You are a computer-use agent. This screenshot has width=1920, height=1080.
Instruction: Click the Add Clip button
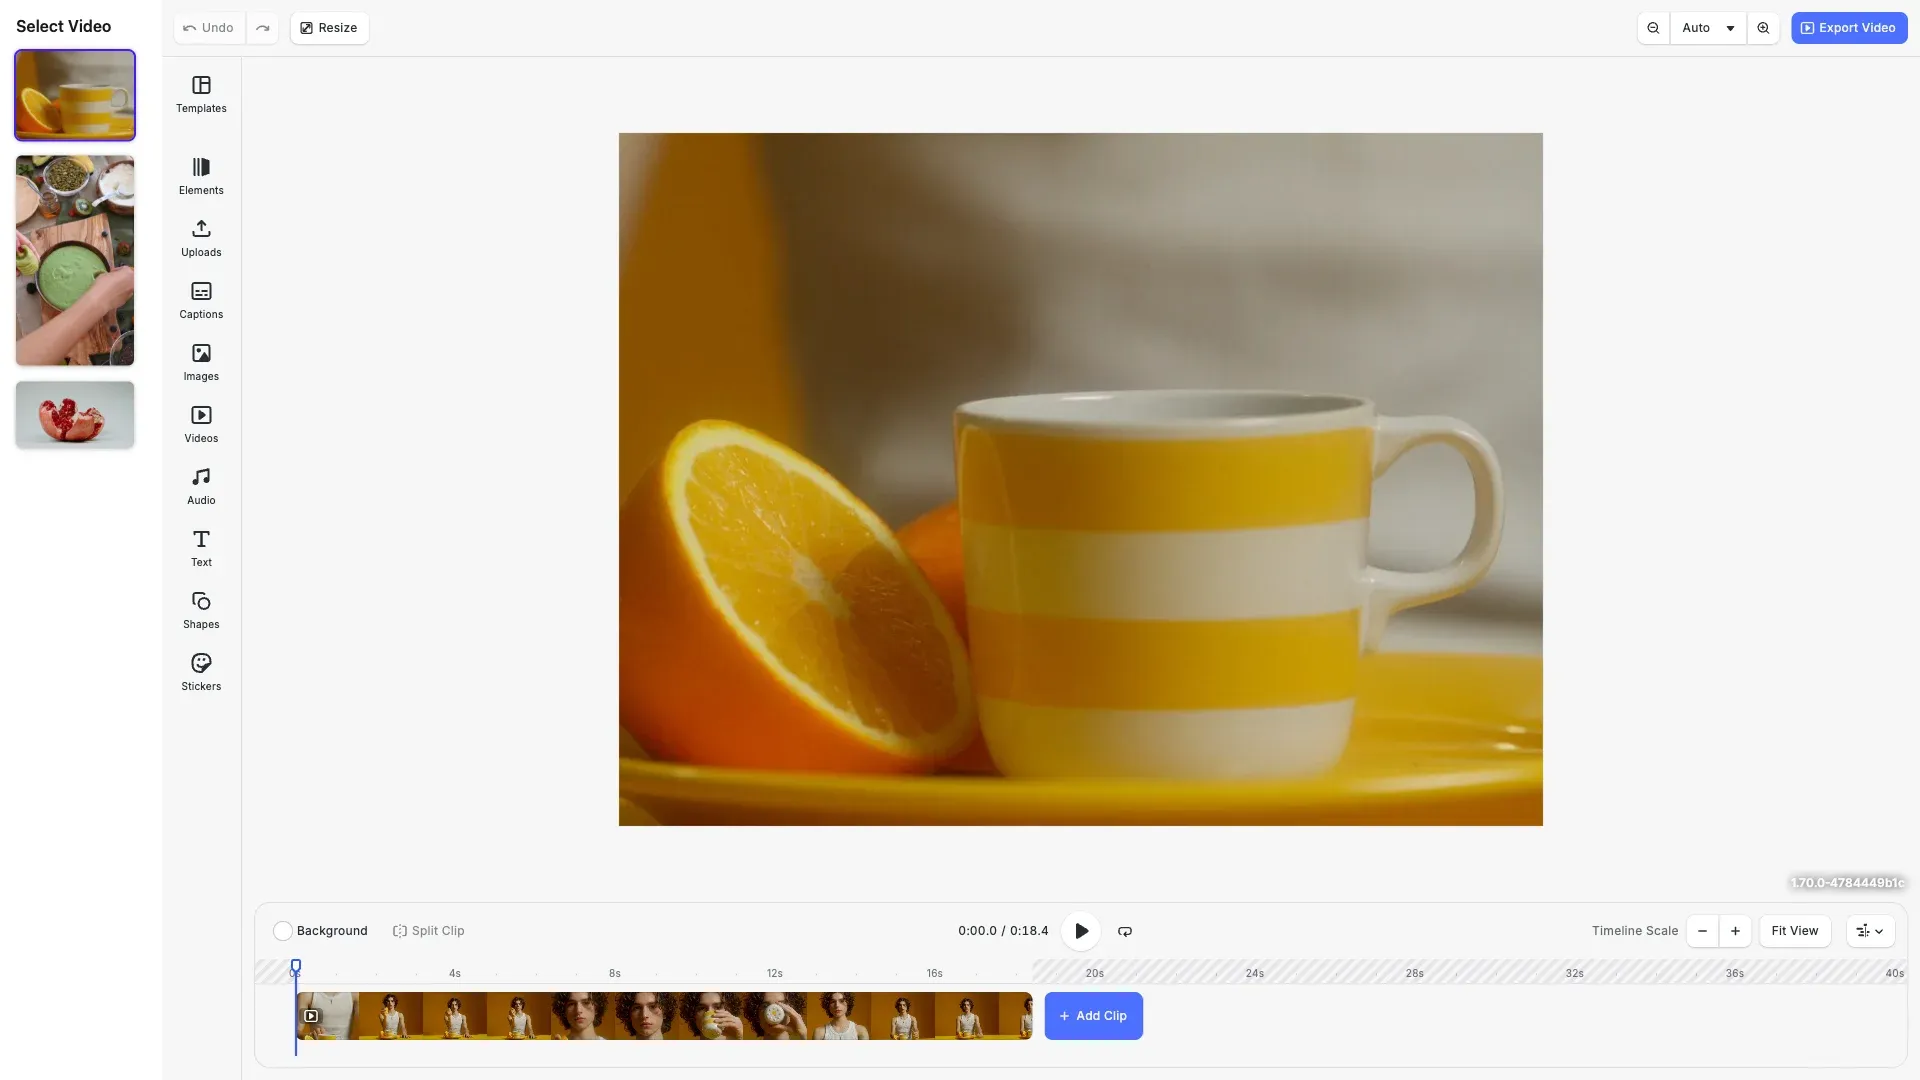pyautogui.click(x=1093, y=1016)
